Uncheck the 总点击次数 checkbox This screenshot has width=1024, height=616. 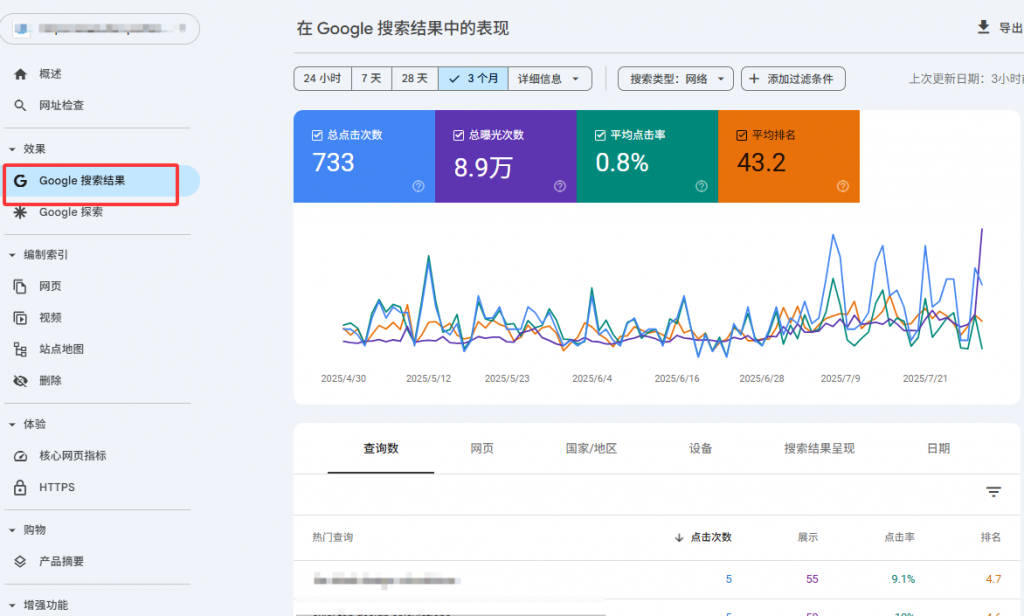coord(318,135)
